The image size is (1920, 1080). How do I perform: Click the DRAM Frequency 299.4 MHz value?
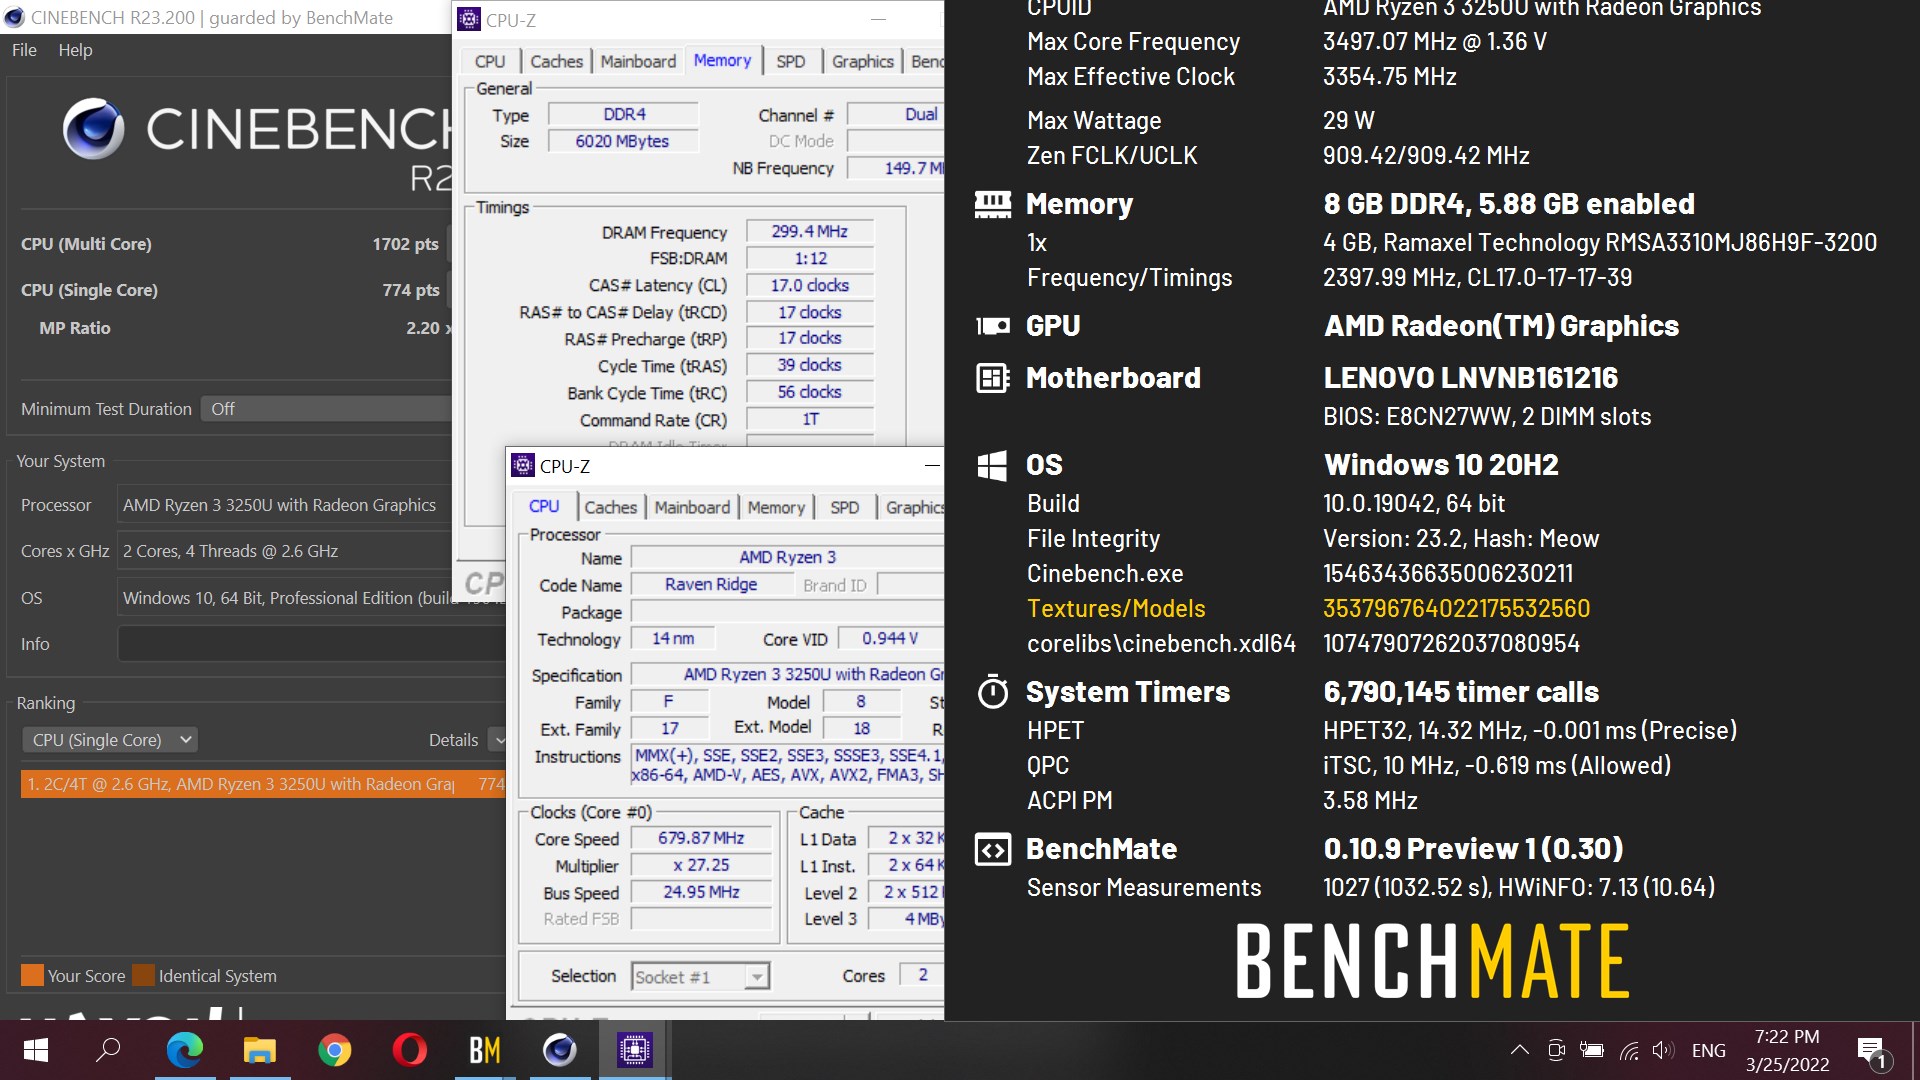click(x=809, y=231)
